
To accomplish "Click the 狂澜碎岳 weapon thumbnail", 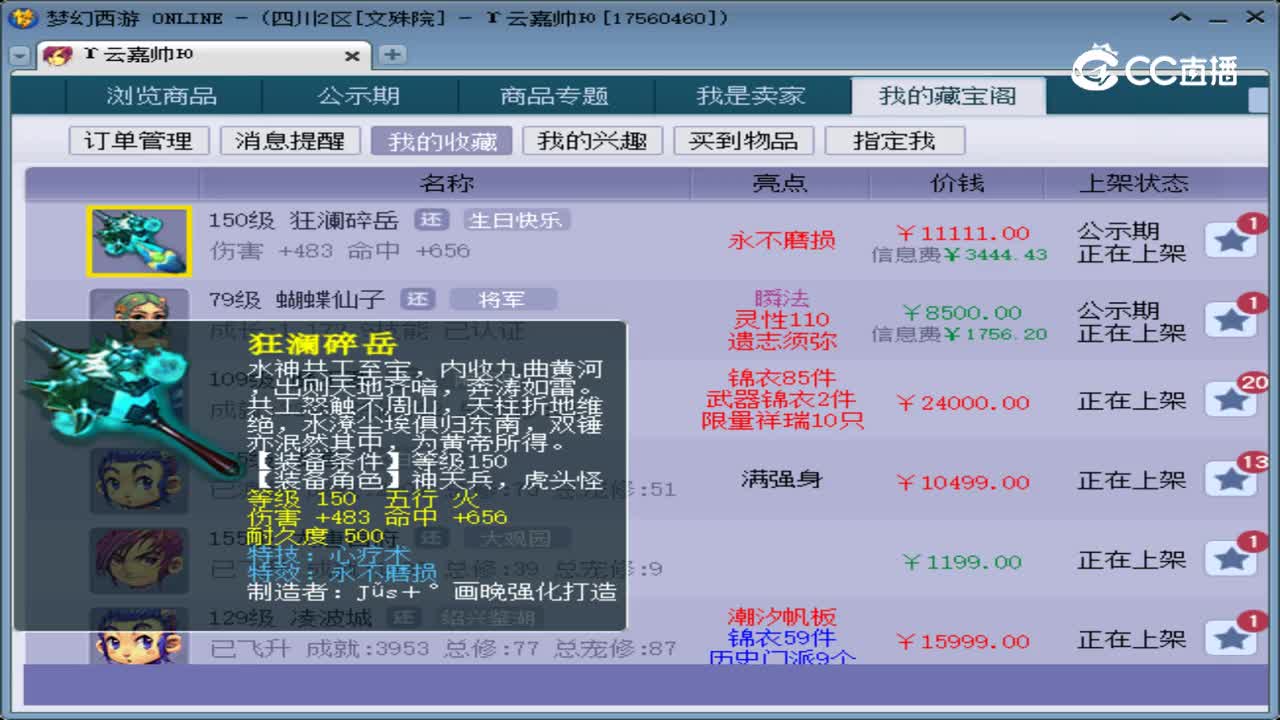I will [138, 241].
